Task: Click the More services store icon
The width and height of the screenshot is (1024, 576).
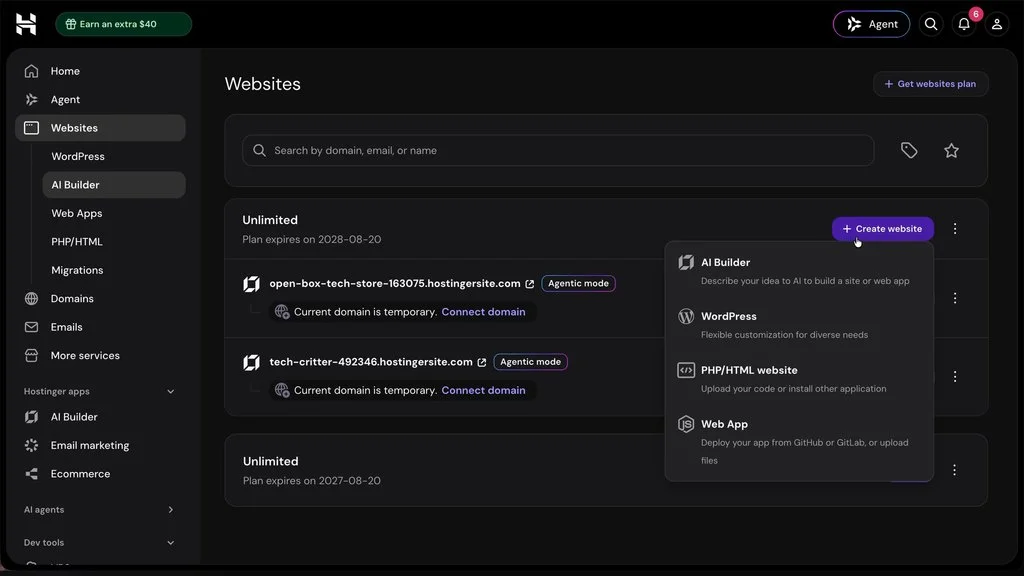Action: (31, 355)
